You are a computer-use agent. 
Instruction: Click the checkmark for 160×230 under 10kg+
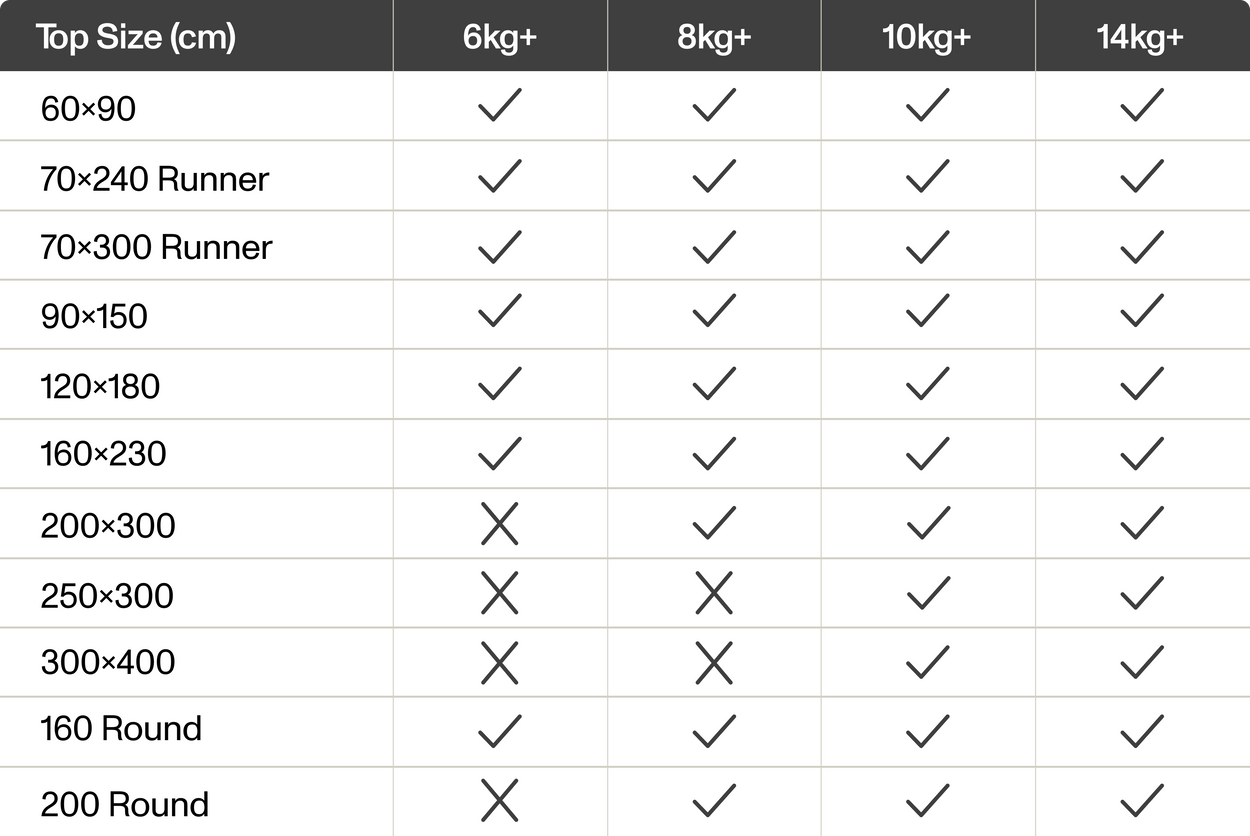click(x=927, y=454)
